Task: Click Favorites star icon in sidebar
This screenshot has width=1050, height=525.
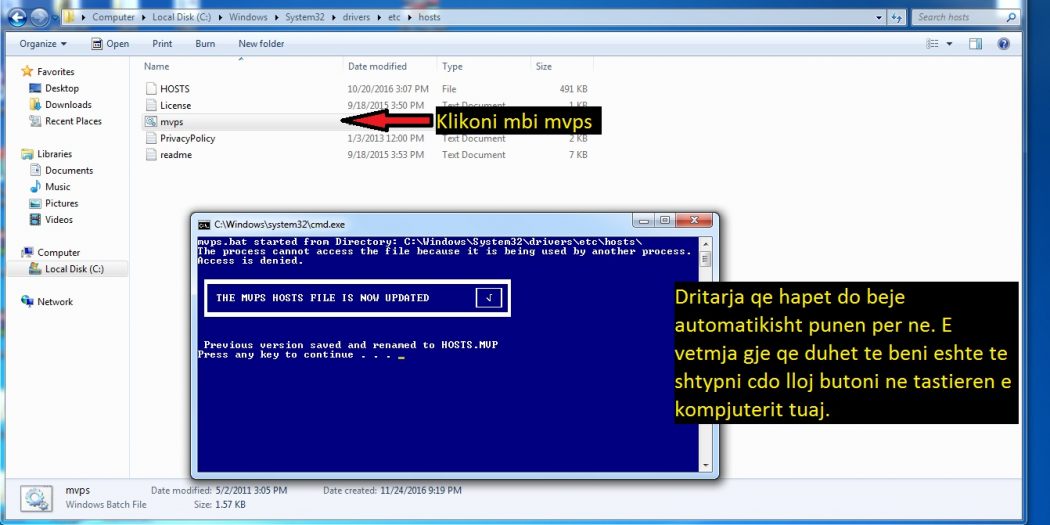Action: click(27, 71)
